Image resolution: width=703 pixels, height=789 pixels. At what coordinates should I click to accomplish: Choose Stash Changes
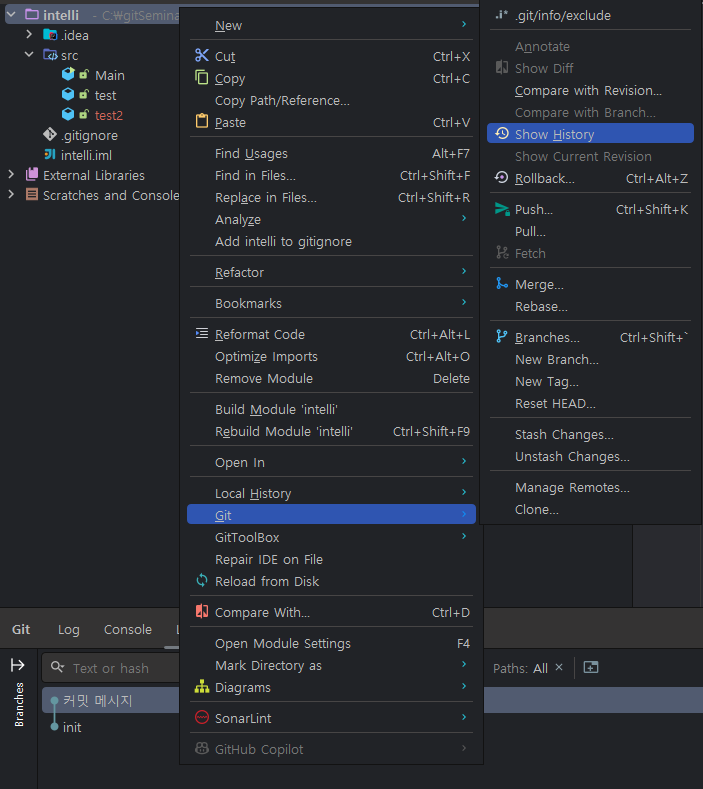[x=590, y=434]
